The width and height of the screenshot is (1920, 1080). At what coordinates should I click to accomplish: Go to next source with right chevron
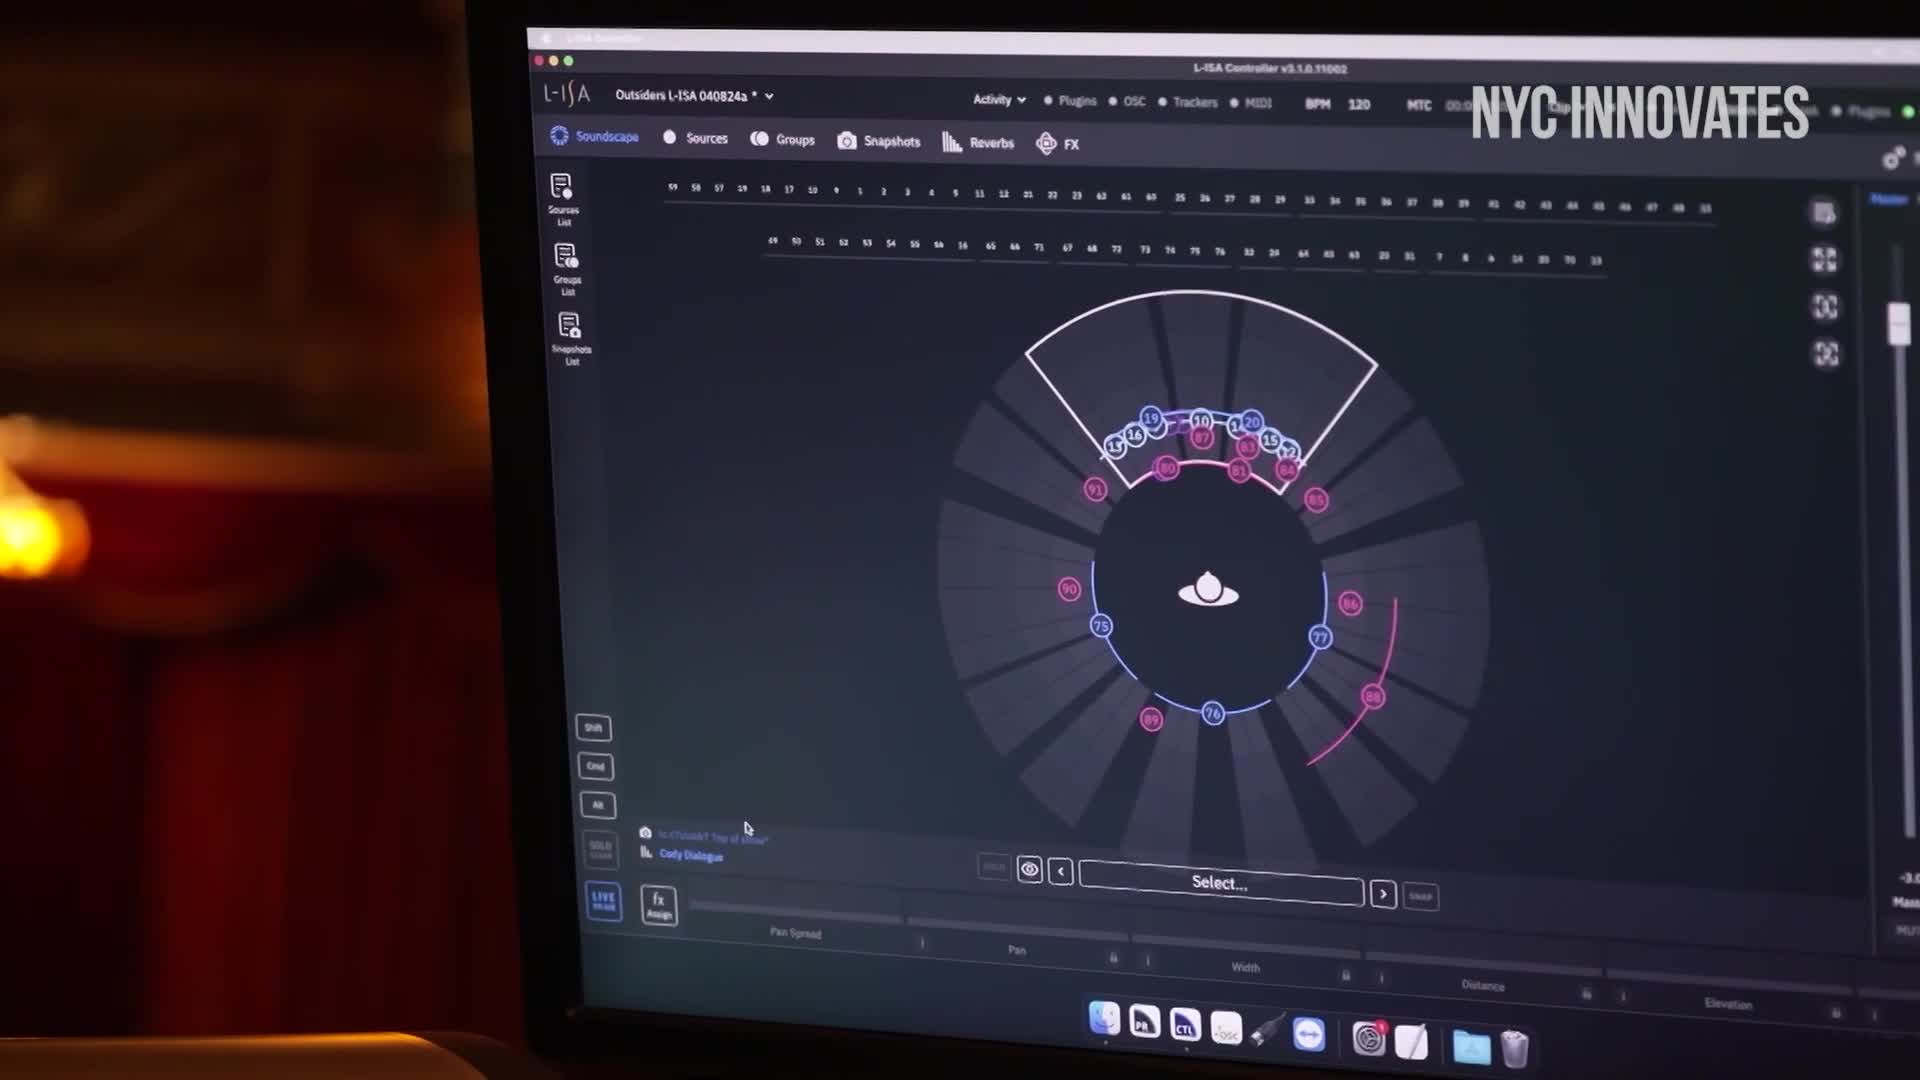(x=1383, y=893)
